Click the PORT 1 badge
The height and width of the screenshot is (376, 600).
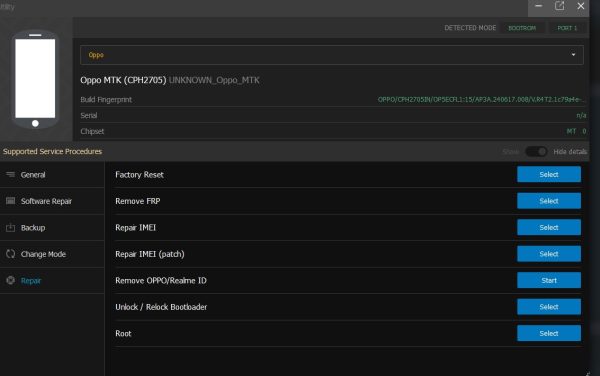click(x=567, y=28)
